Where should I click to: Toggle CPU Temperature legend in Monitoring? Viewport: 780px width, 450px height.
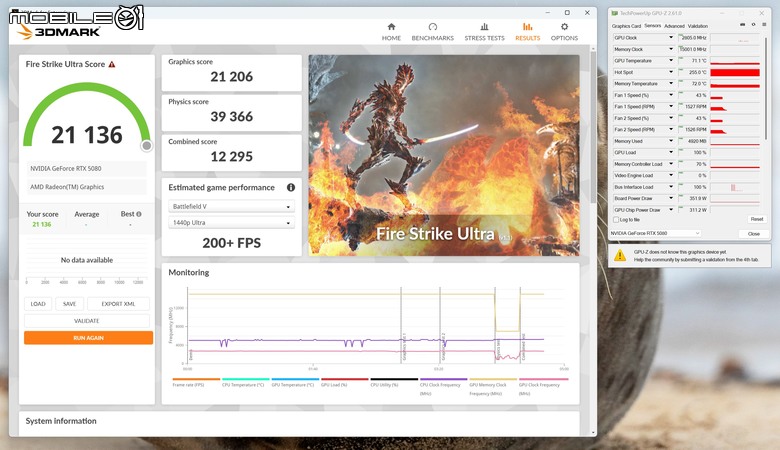pos(245,382)
